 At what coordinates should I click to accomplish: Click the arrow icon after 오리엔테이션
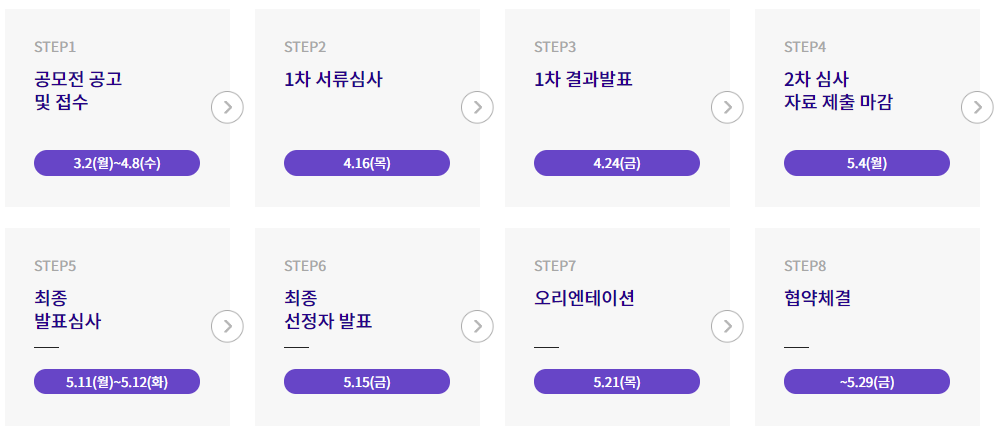pyautogui.click(x=727, y=326)
